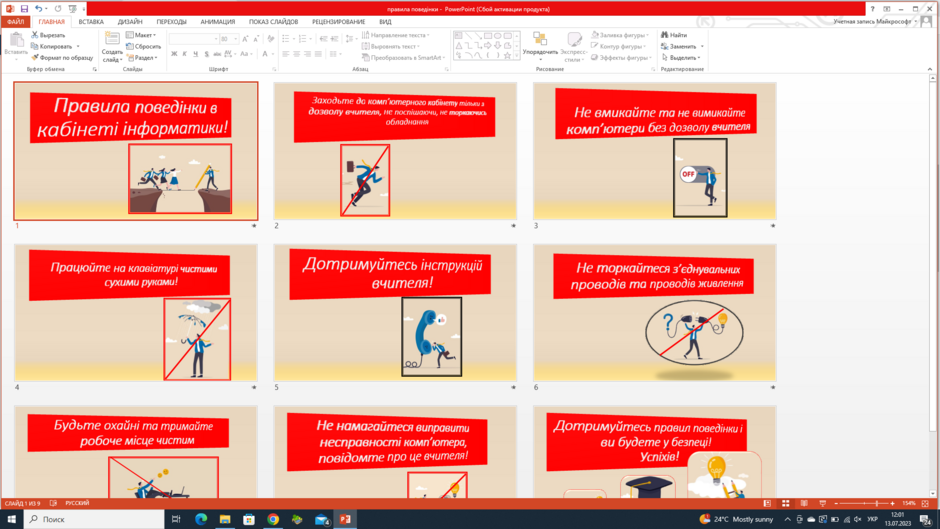Click the Microsoft account (Учетная запись Майкрософт) label
940x529 pixels.
(x=872, y=22)
